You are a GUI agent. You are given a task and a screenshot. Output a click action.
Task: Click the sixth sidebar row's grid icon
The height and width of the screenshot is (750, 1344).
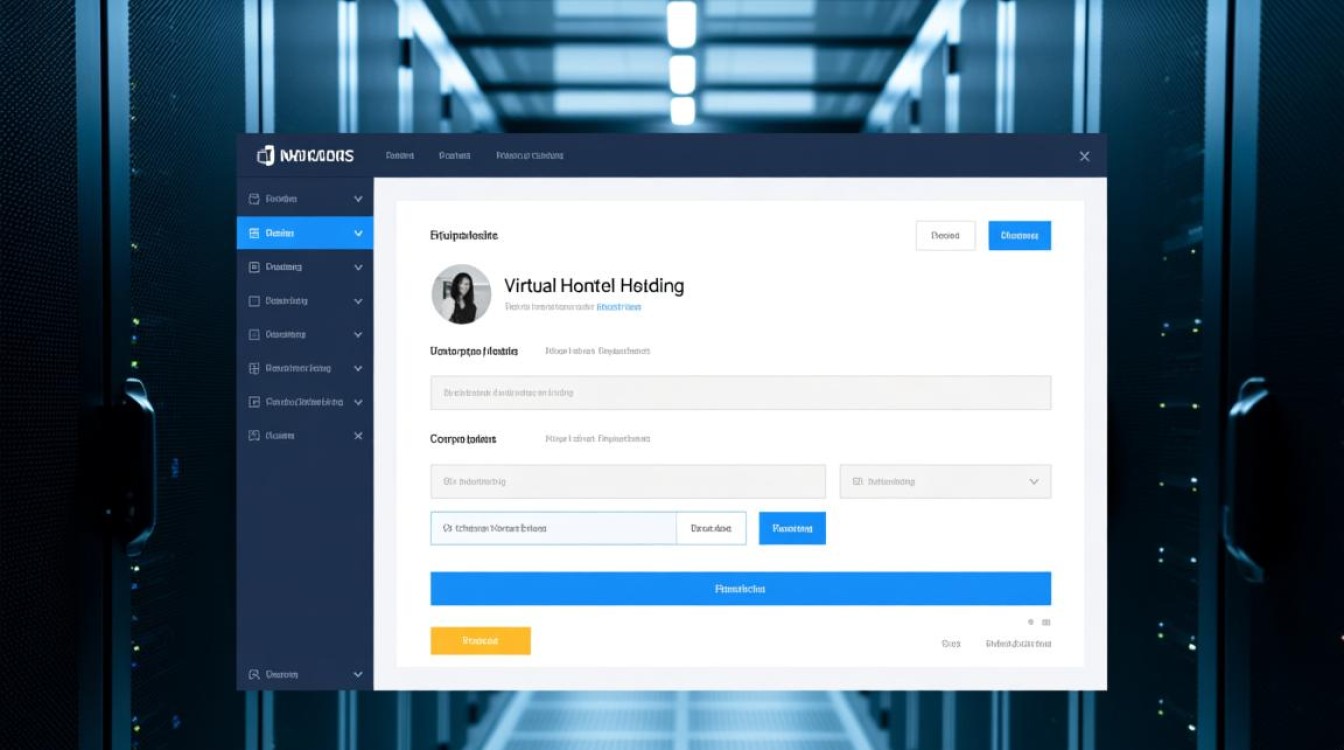254,368
